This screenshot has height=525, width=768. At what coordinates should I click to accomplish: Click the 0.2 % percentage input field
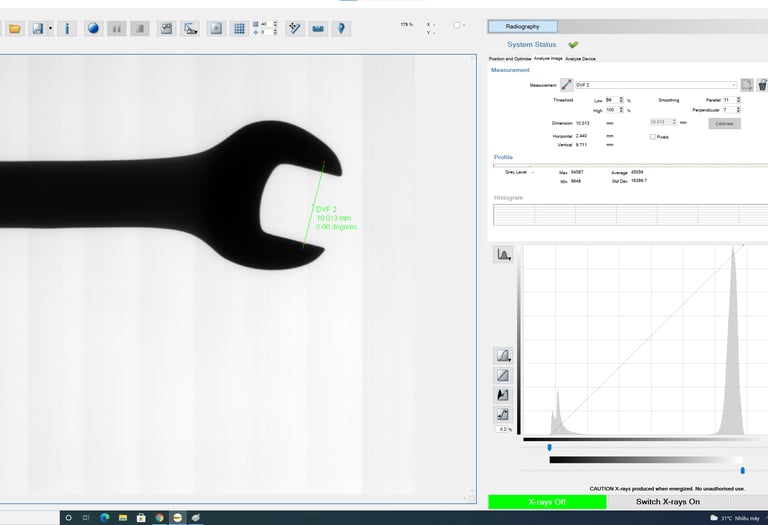pyautogui.click(x=502, y=430)
